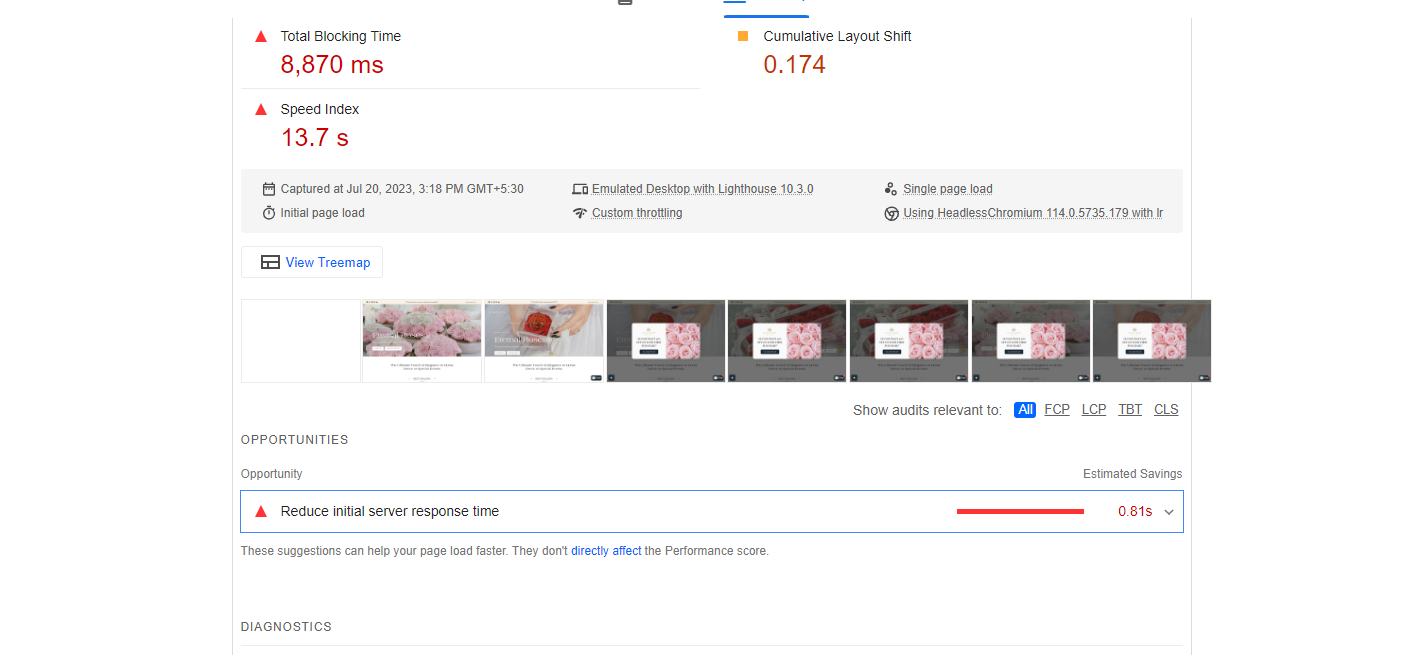Image resolution: width=1410 pixels, height=655 pixels.
Task: Click the red triangle beside Total Blocking Time
Action: tap(261, 36)
